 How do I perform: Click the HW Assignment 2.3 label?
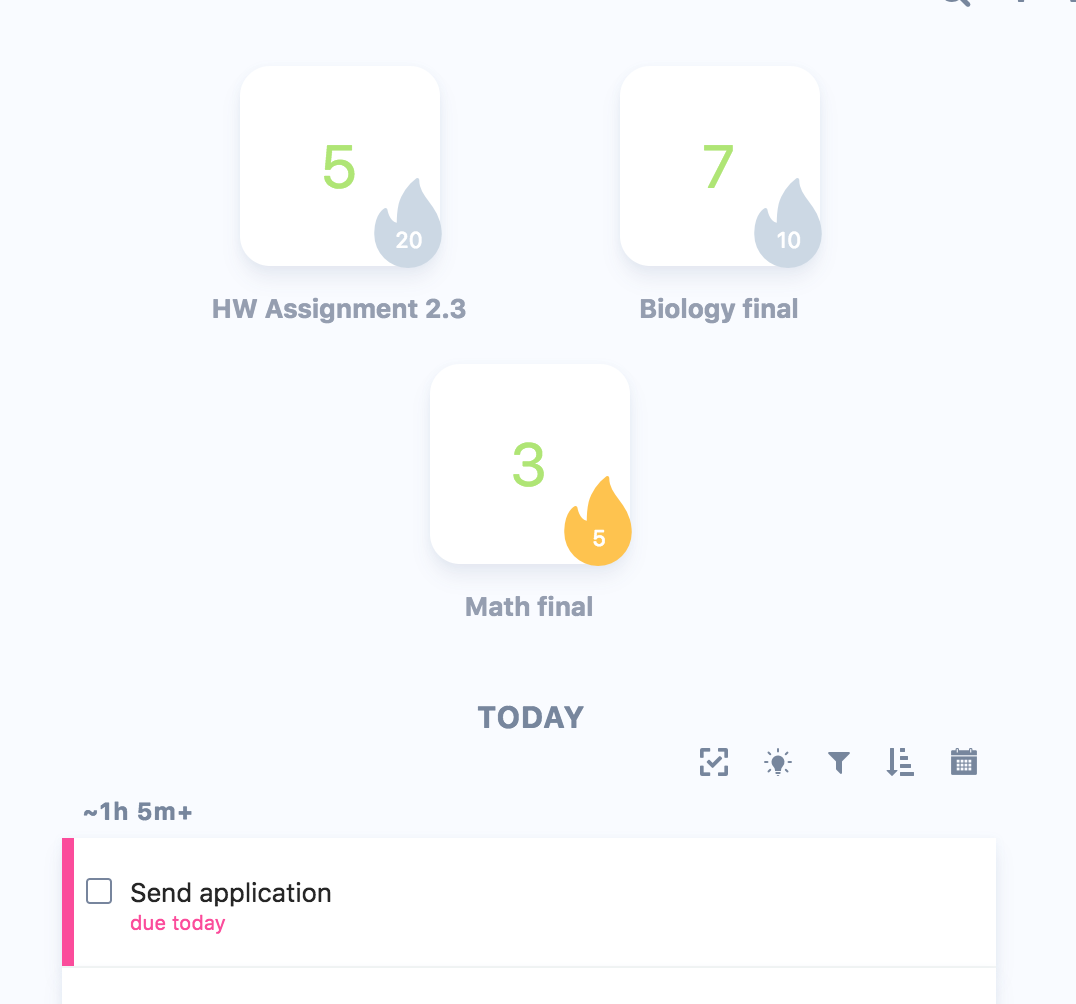coord(339,309)
